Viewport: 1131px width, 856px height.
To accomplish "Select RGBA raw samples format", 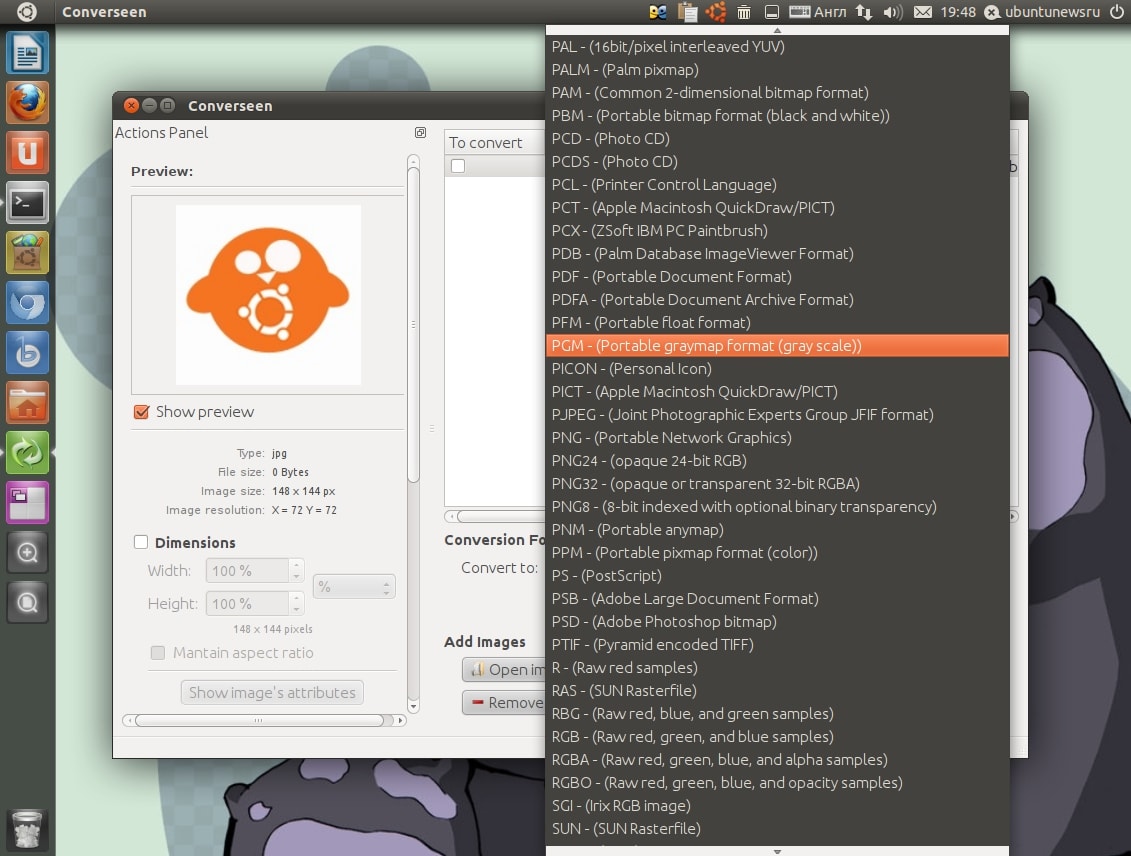I will (777, 759).
